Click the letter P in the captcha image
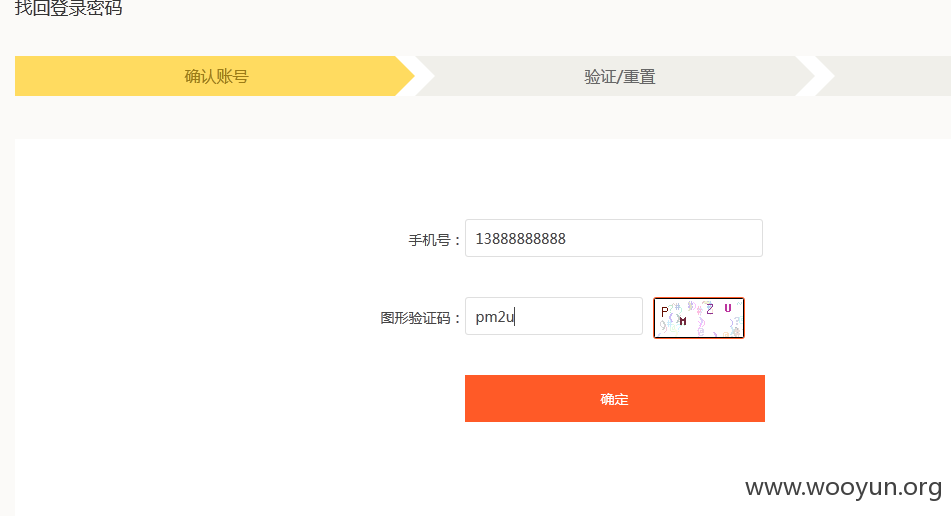The width and height of the screenshot is (951, 516). 665,311
